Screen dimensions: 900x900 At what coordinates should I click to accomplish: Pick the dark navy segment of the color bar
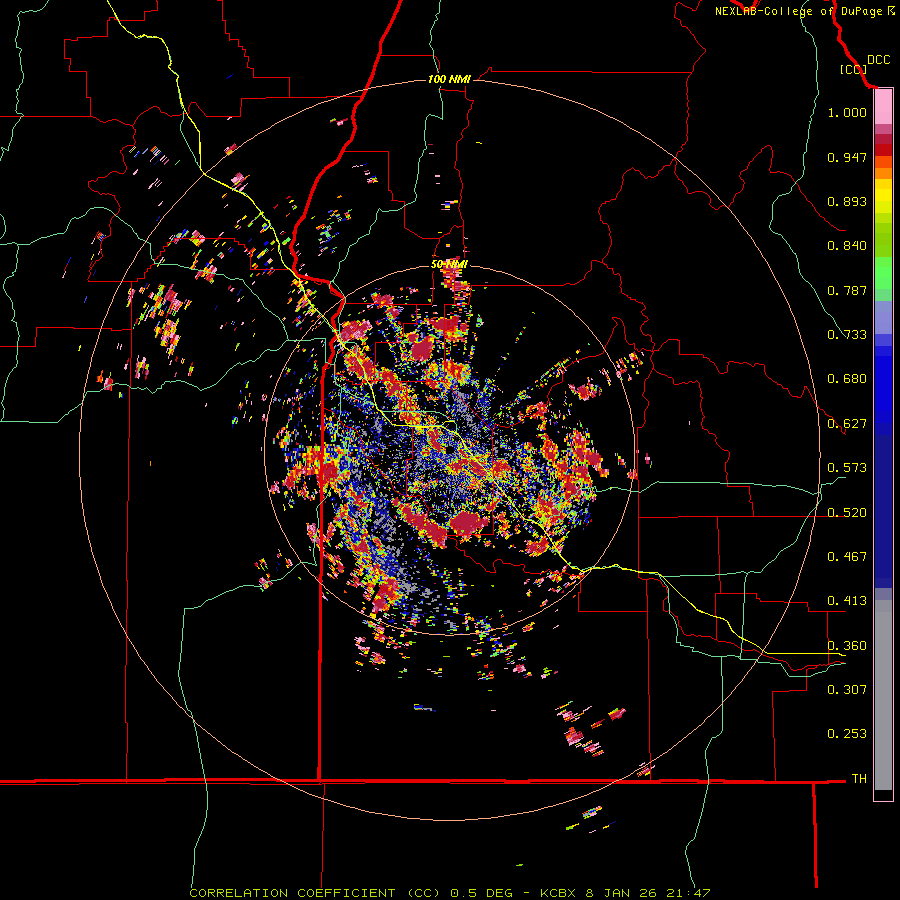tap(883, 511)
